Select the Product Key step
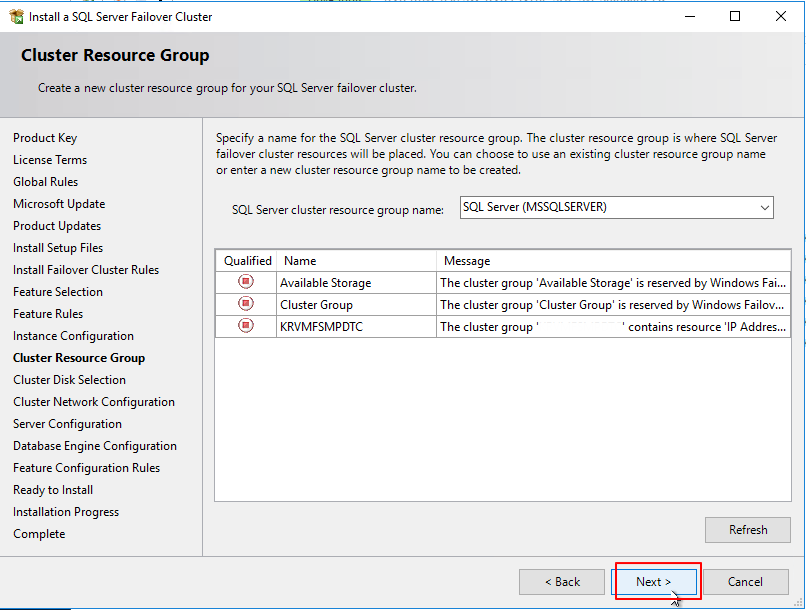 (x=45, y=138)
